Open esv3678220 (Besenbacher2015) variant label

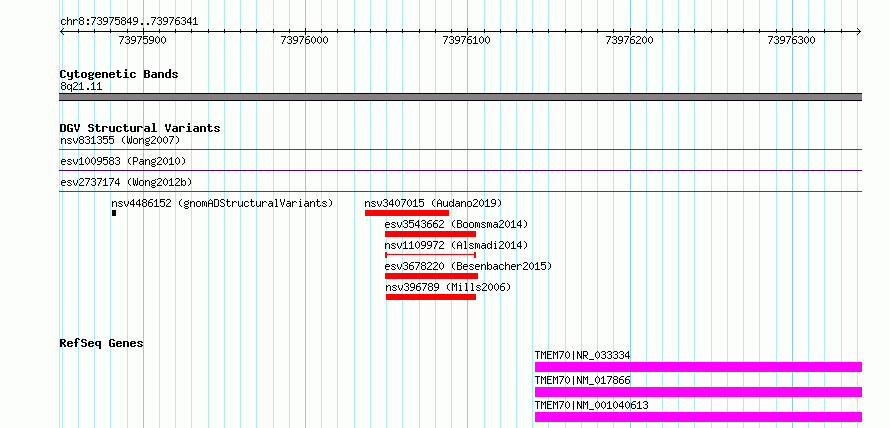point(468,266)
